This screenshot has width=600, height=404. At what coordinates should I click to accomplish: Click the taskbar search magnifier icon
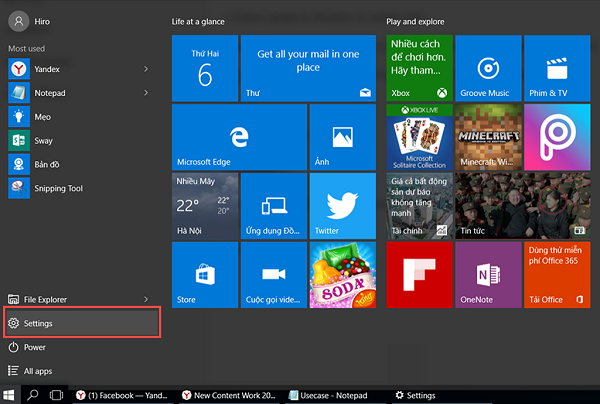(x=33, y=395)
